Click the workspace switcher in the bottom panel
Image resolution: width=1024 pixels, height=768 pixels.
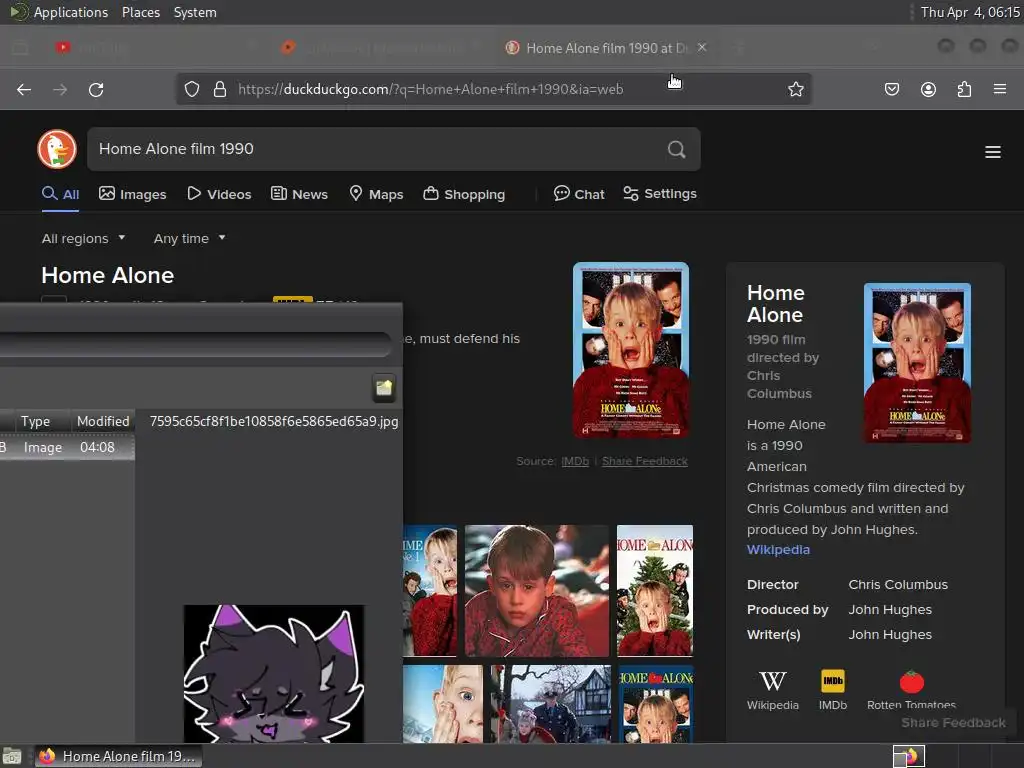click(x=909, y=756)
